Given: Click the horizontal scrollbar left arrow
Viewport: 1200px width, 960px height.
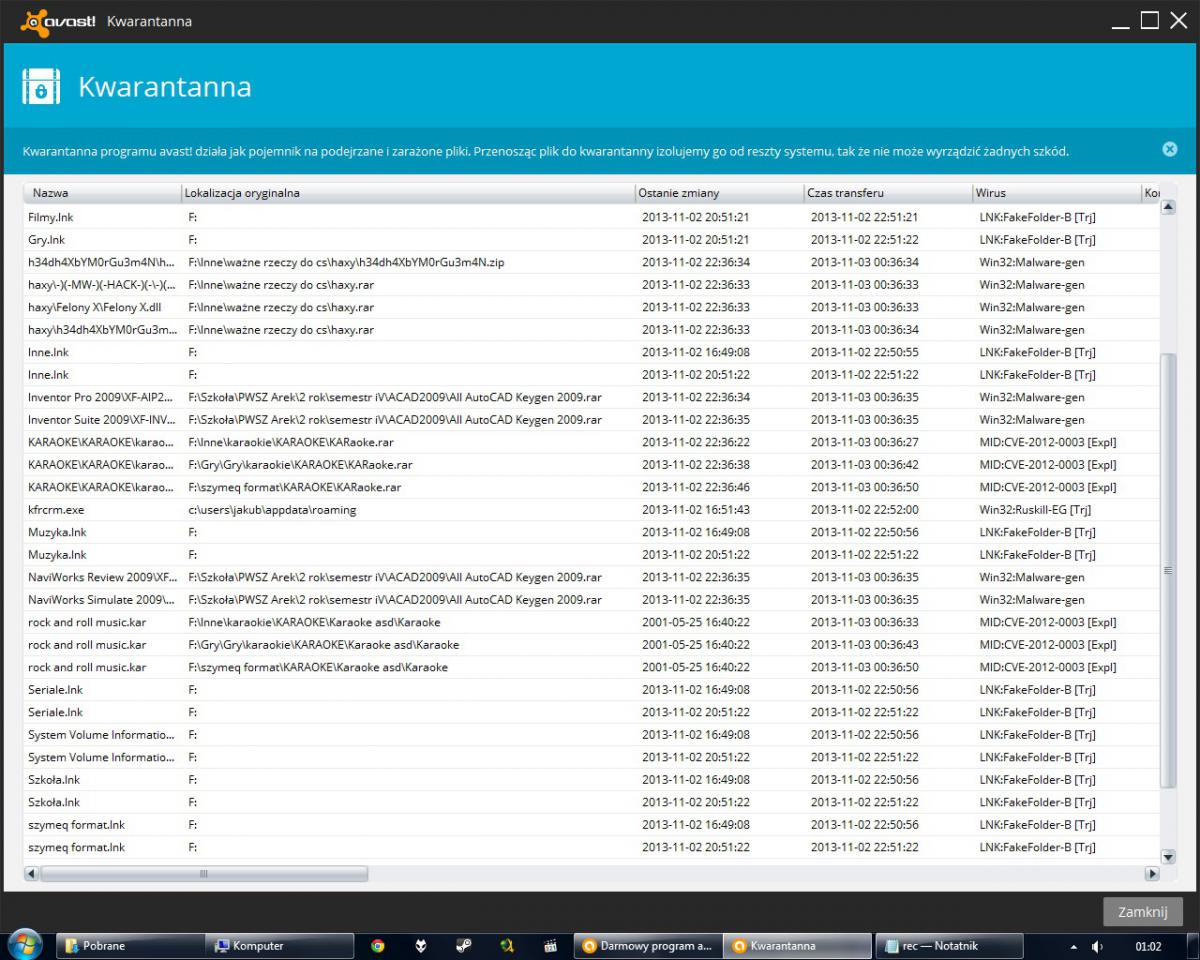Looking at the screenshot, I should 31,873.
